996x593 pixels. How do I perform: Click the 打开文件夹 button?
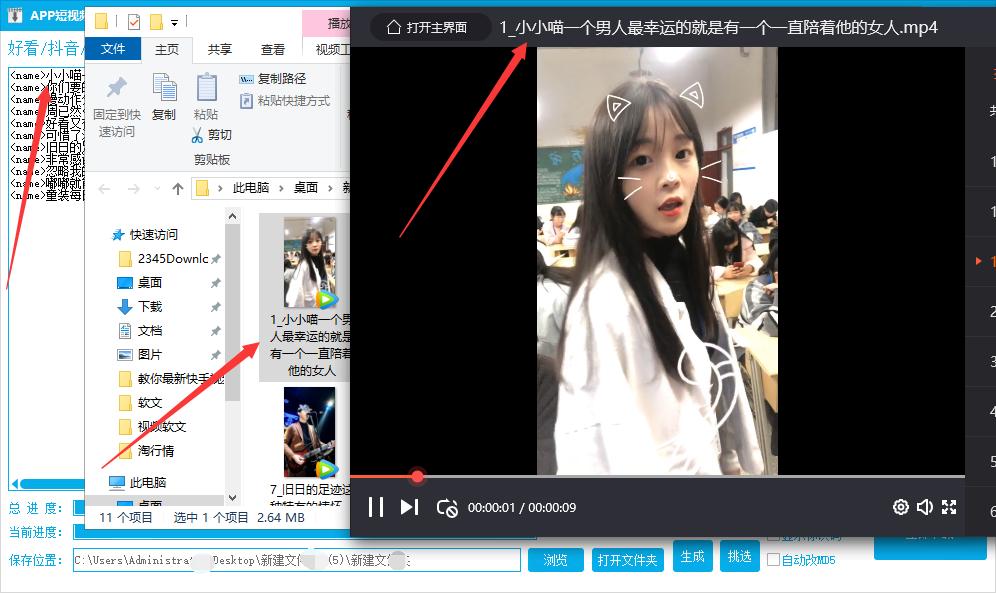[x=628, y=560]
